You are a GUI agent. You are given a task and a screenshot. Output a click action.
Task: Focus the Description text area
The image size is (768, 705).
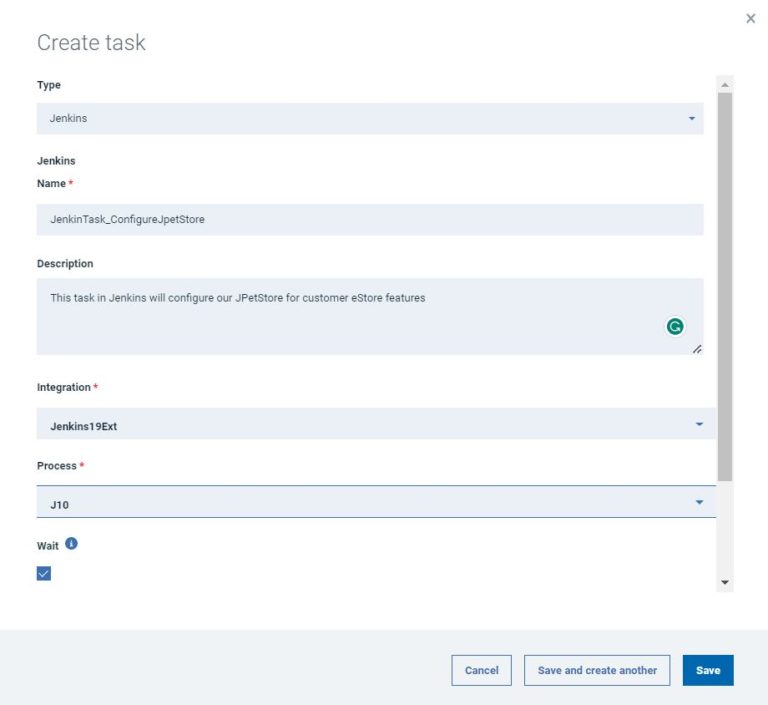[350, 316]
